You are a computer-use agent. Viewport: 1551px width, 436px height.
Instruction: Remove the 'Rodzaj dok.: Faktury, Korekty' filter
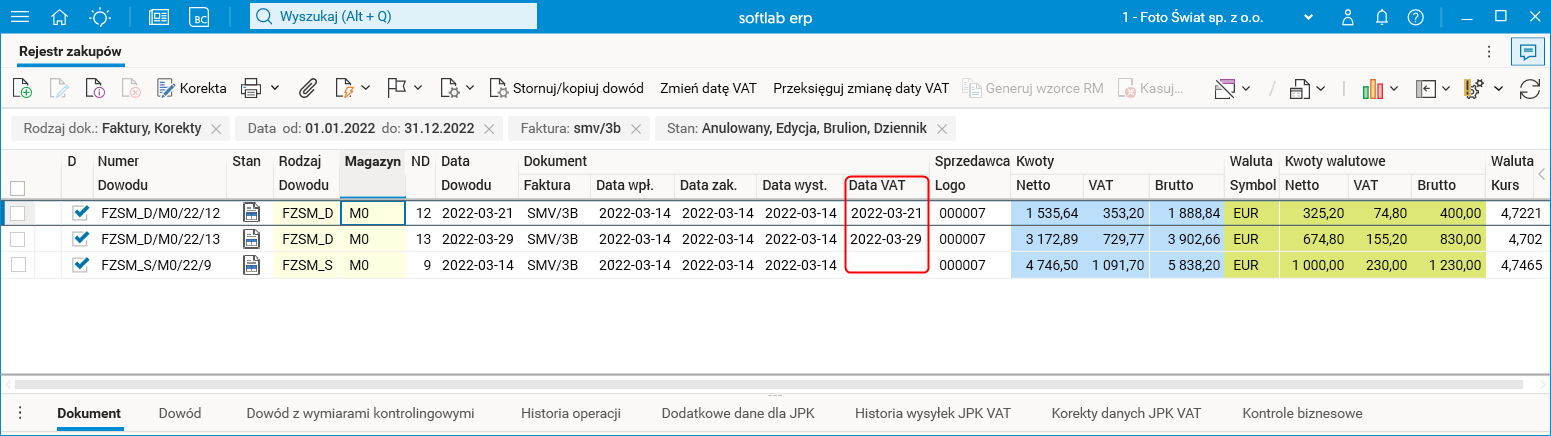tap(216, 129)
